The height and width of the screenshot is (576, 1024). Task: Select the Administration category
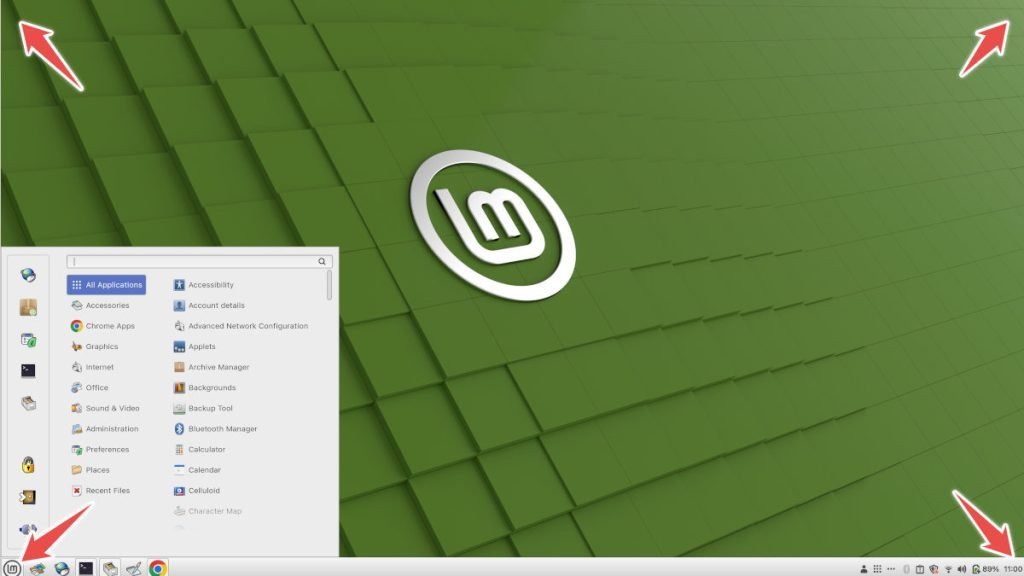pyautogui.click(x=106, y=428)
